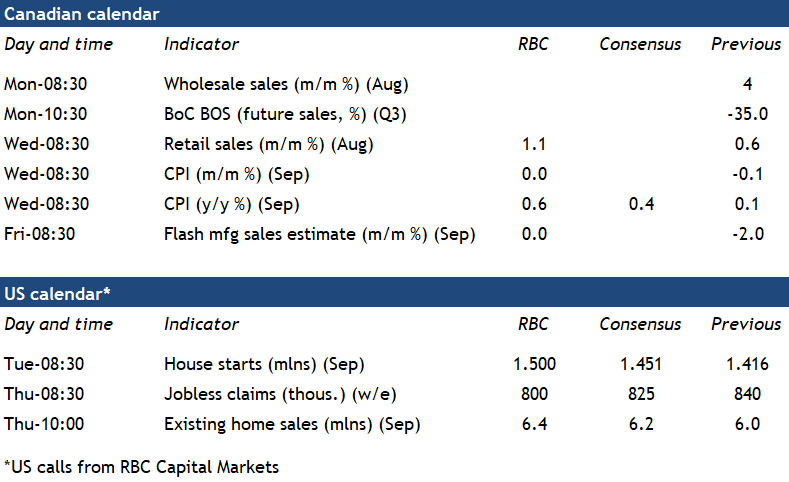
Task: Select the Tue-08:30 time entry
Action: 45,363
